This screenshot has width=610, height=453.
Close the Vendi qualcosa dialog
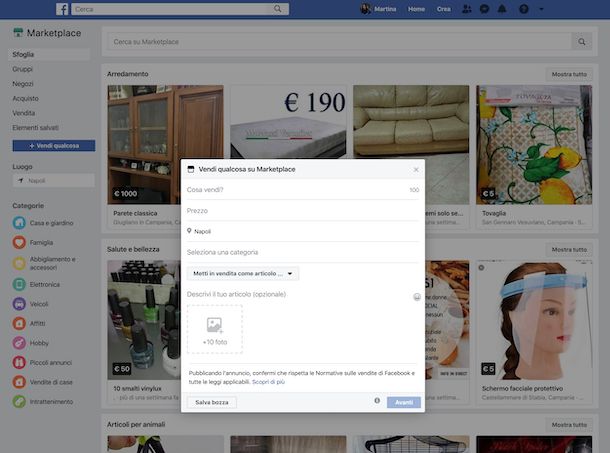click(416, 169)
